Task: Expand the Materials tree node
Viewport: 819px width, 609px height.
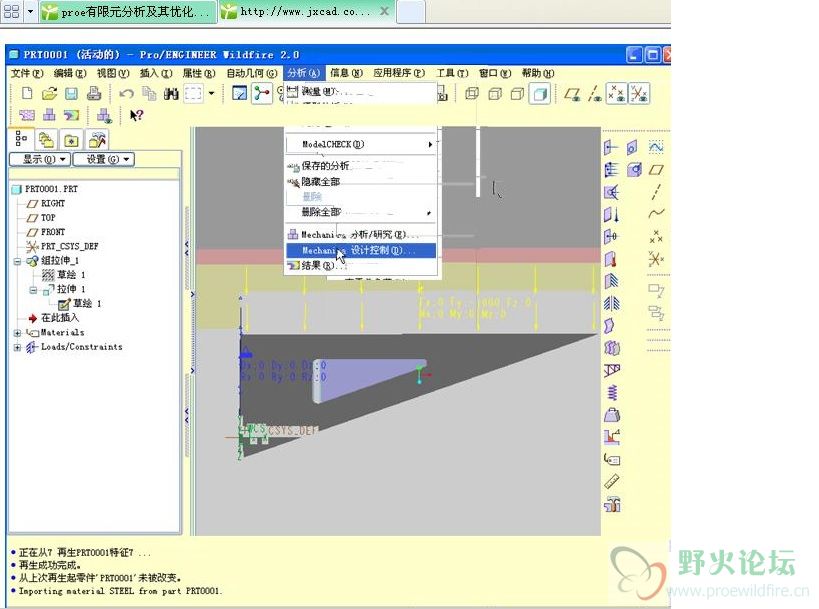Action: pyautogui.click(x=17, y=333)
